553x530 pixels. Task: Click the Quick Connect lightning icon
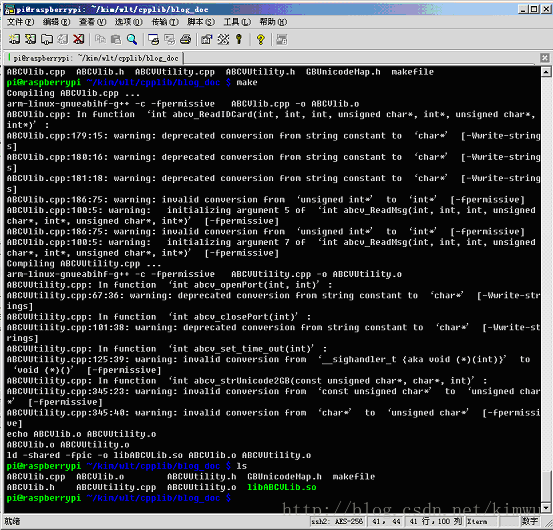tap(31, 39)
